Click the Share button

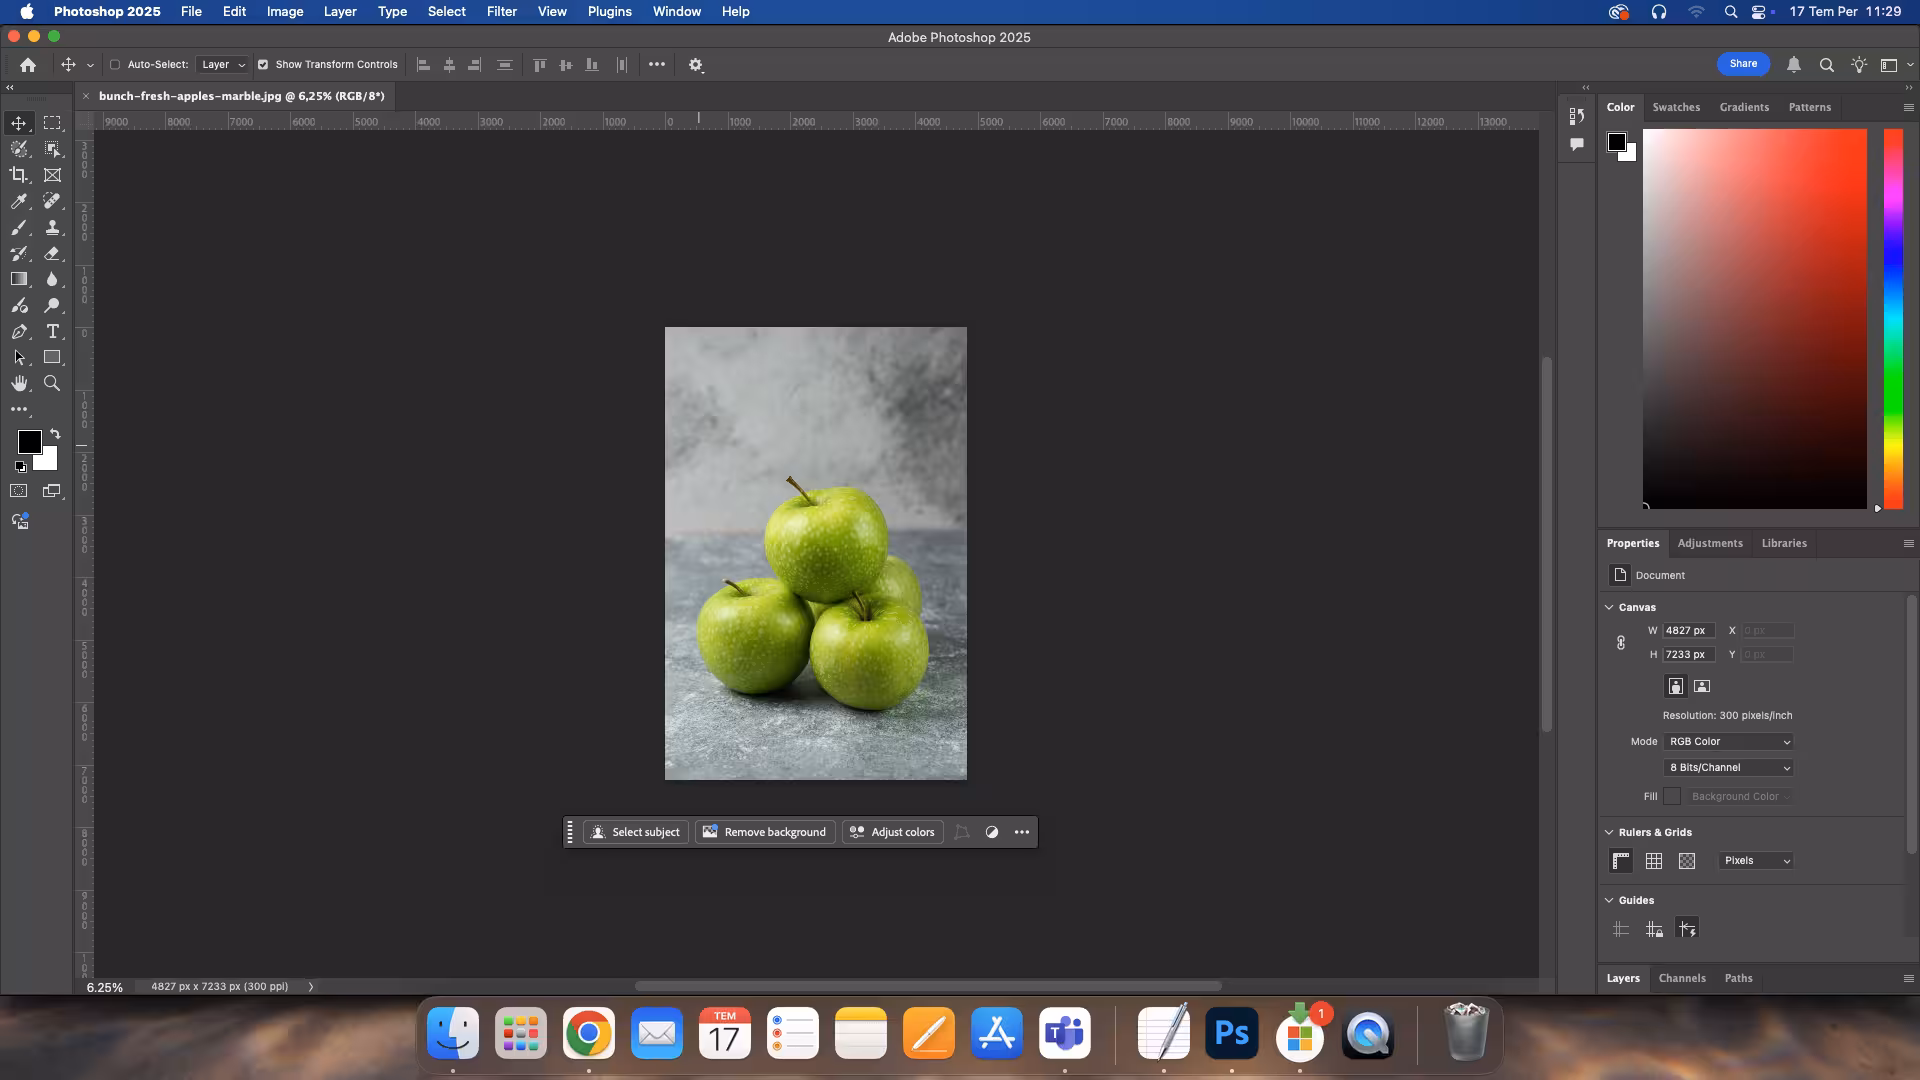(1743, 64)
